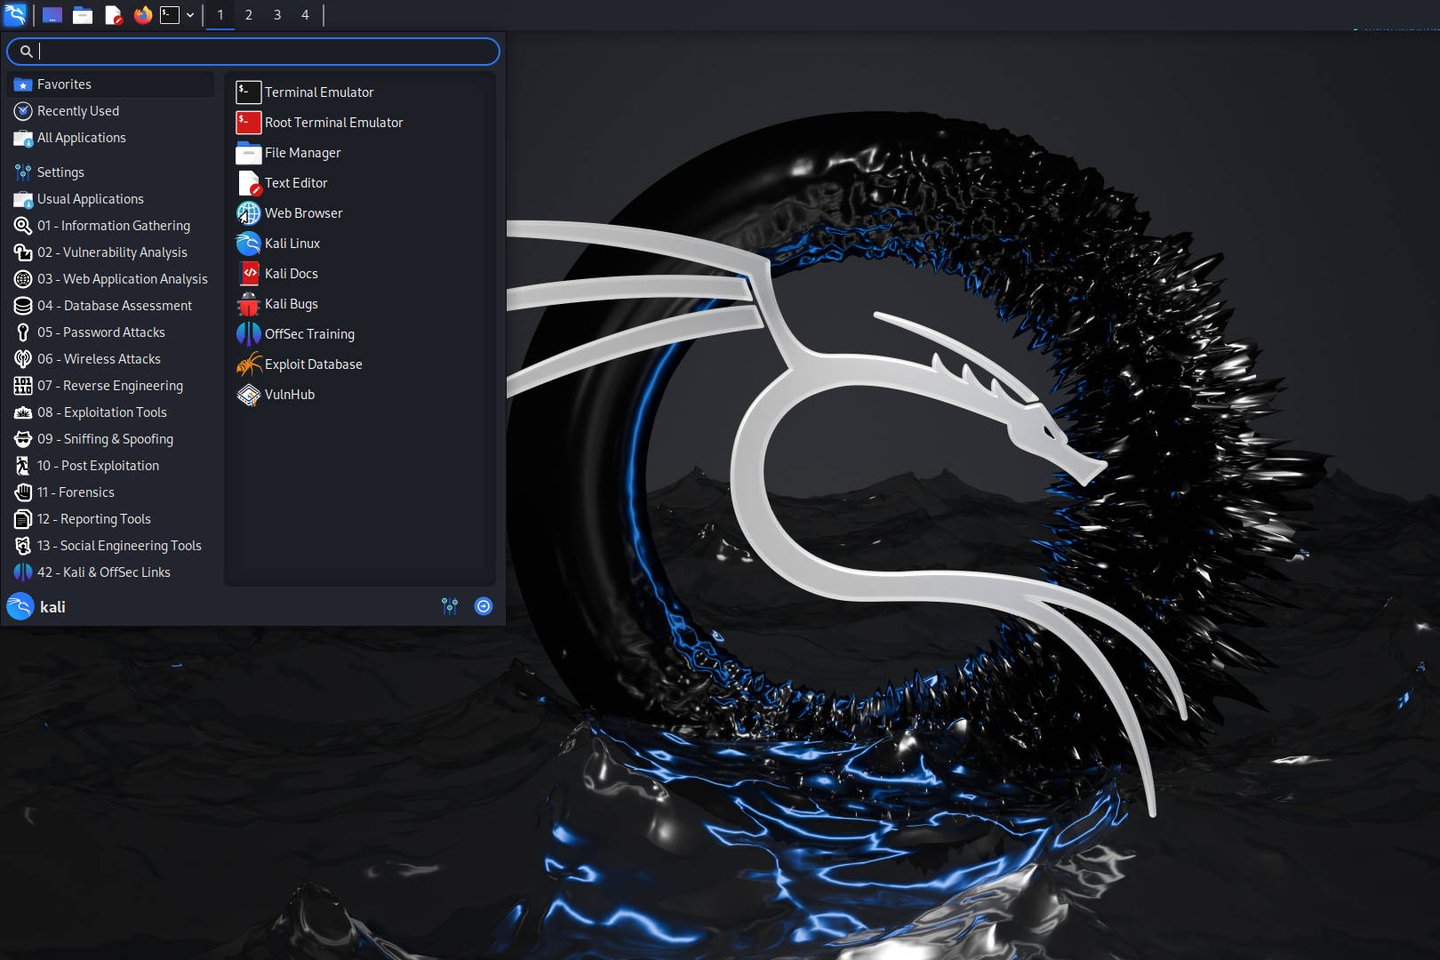Open the Usual Applications category
The height and width of the screenshot is (960, 1440).
tap(110, 199)
